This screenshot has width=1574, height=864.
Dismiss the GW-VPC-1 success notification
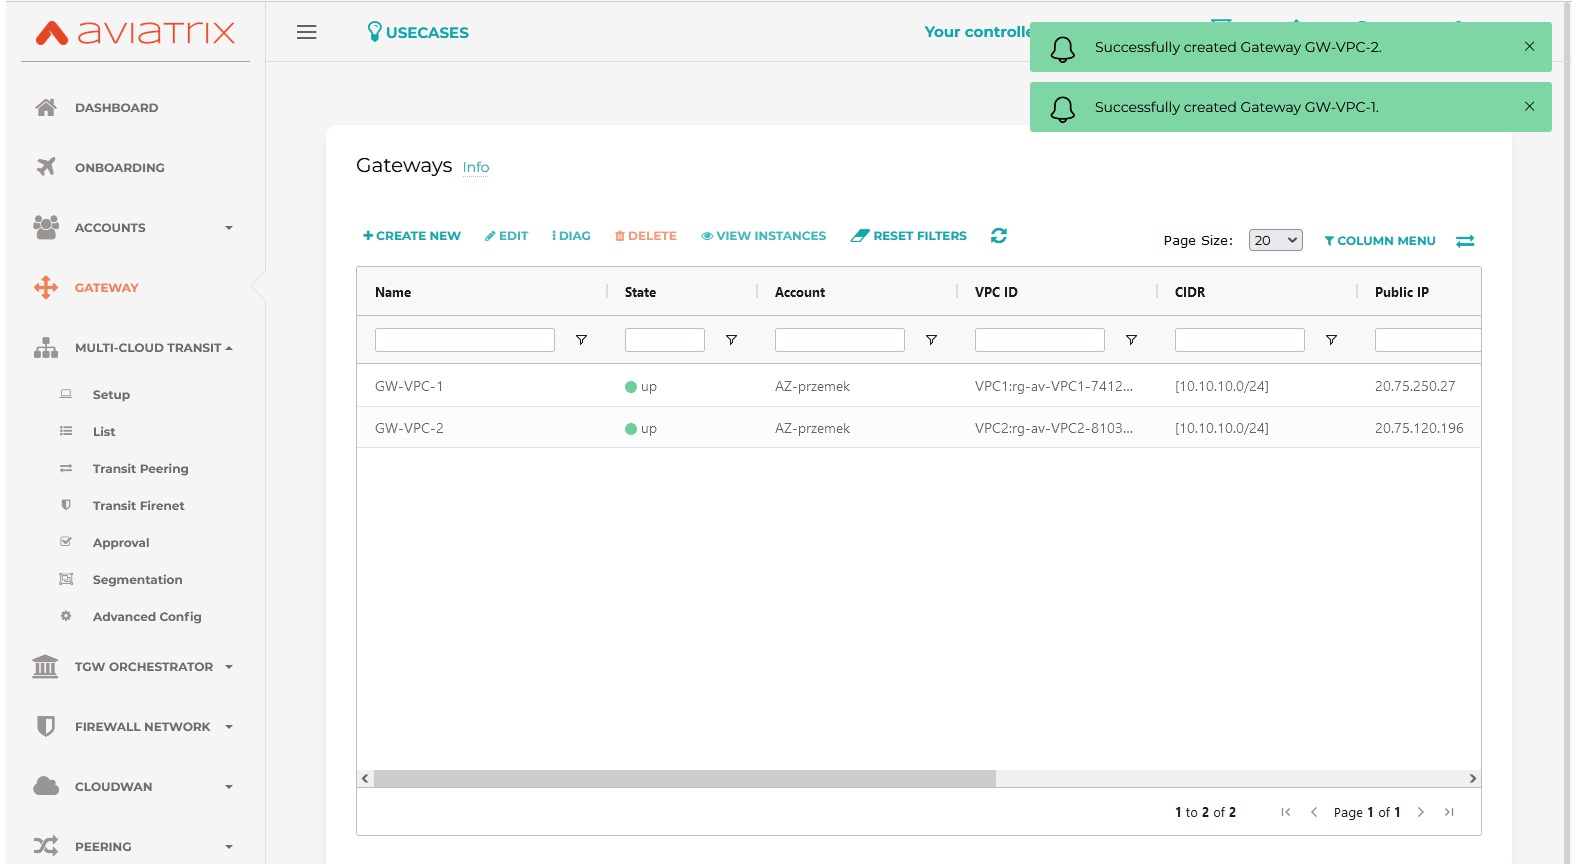tap(1529, 106)
